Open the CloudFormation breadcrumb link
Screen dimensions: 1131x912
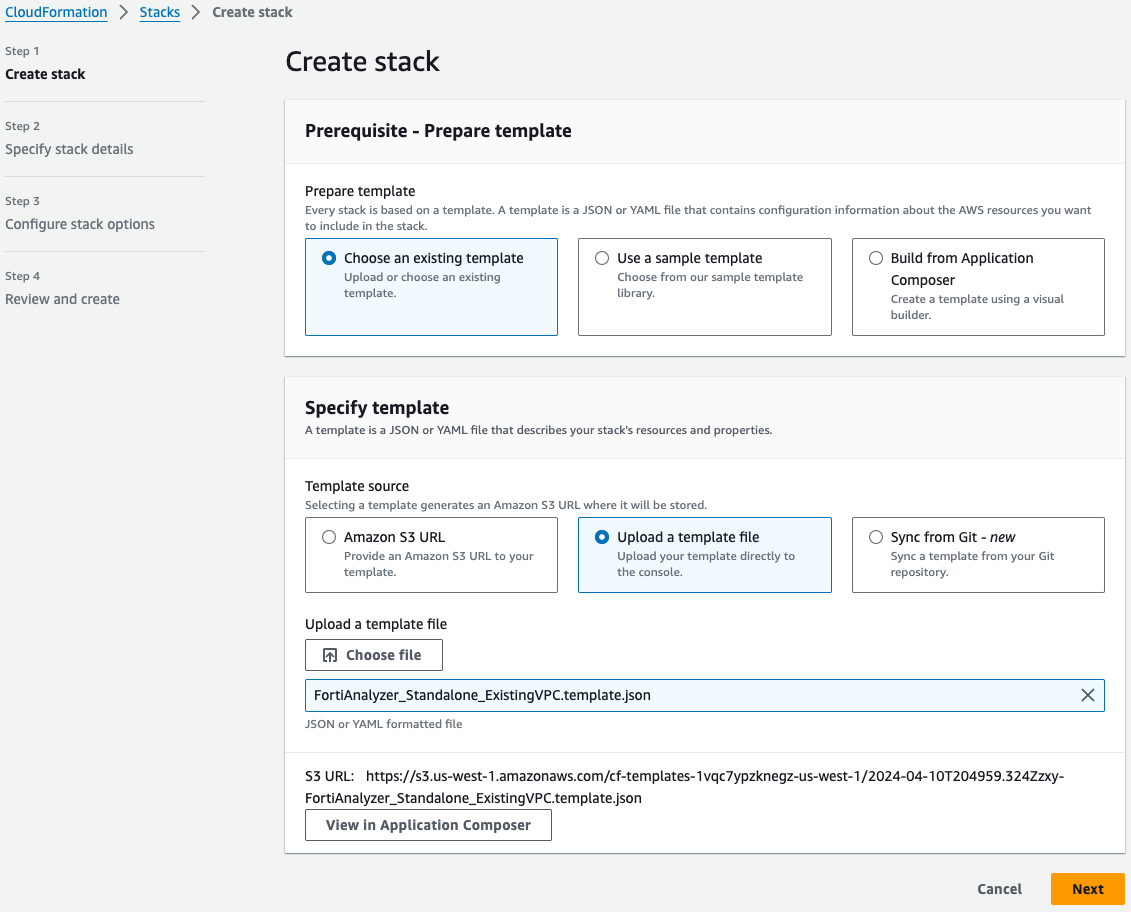click(x=56, y=12)
